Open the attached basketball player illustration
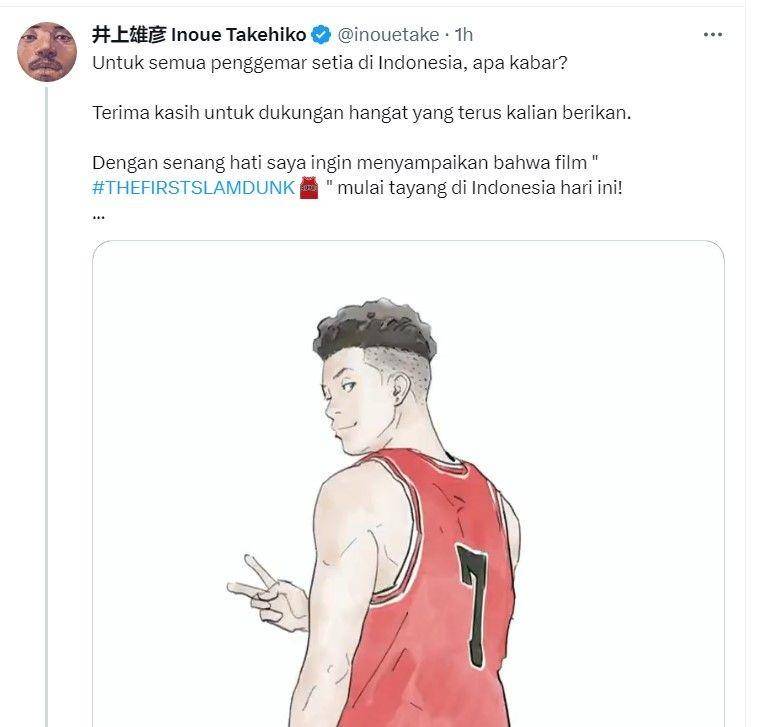Image resolution: width=774 pixels, height=727 pixels. tap(408, 484)
